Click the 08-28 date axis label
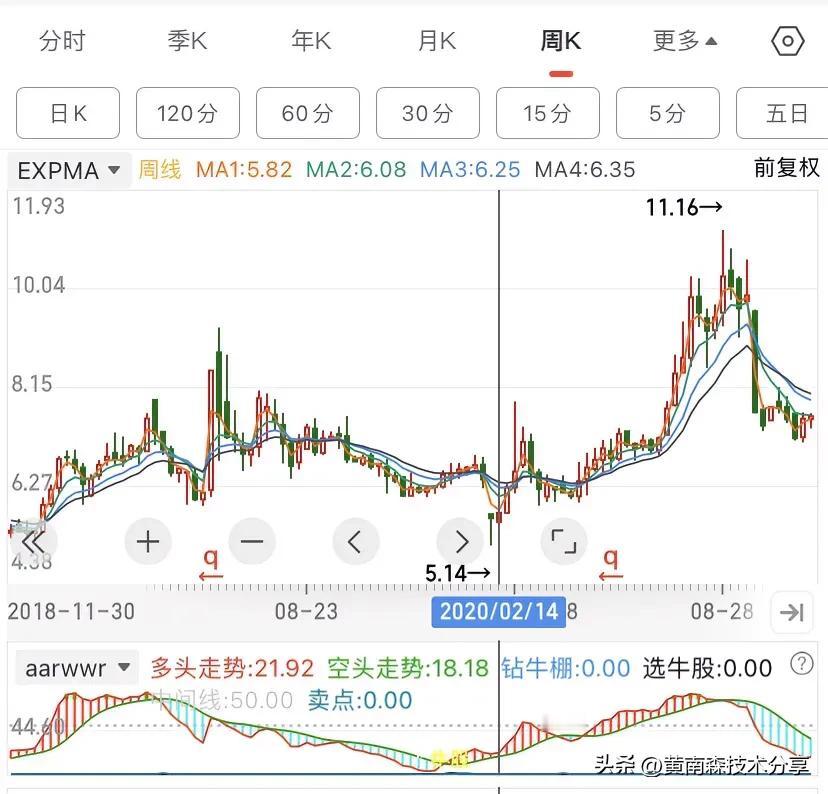Screen dimensions: 828x794 (722, 612)
